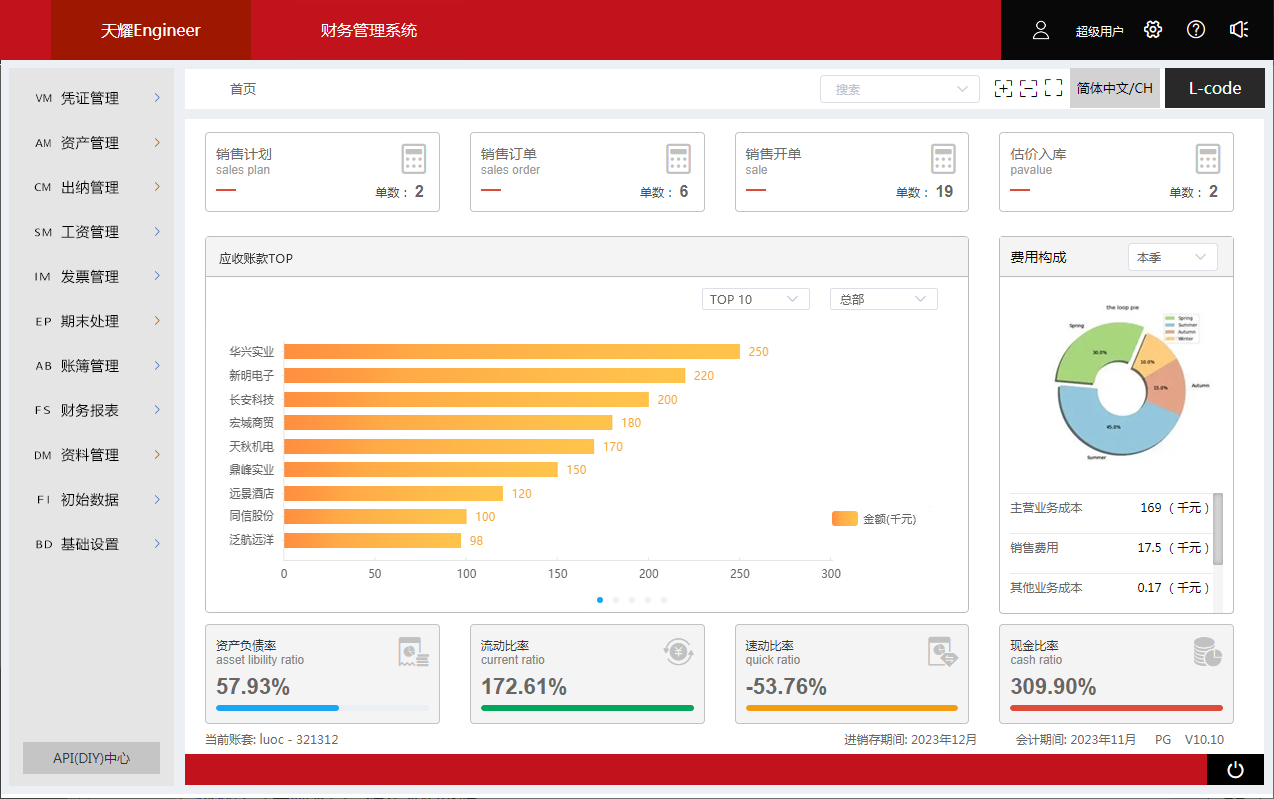Click the 资产负债率 progress bar
Screen dimensions: 1274x799
click(322, 708)
